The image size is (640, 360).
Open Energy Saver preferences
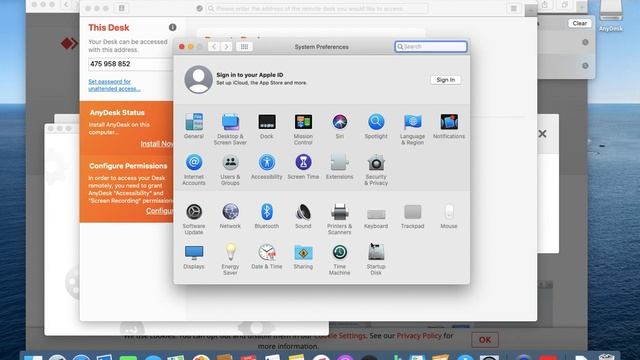[230, 259]
